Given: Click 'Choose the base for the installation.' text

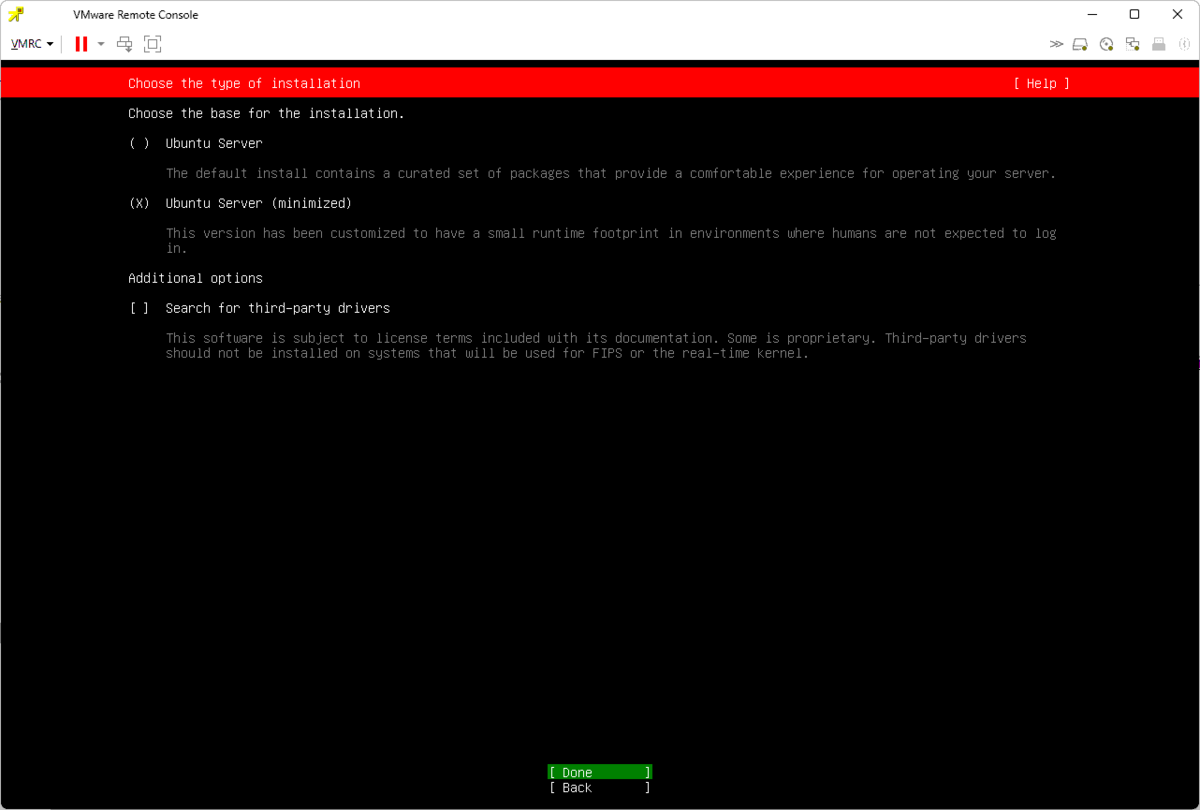Looking at the screenshot, I should (x=266, y=113).
